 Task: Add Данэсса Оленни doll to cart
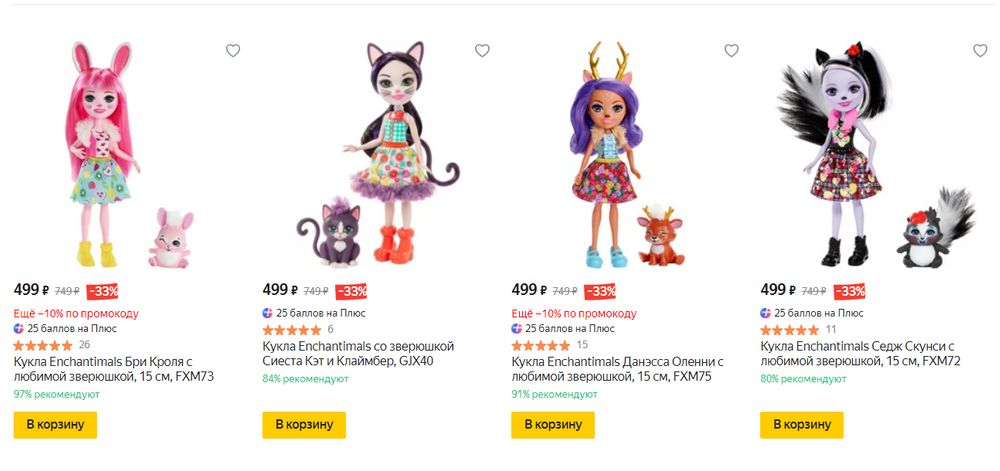point(553,424)
